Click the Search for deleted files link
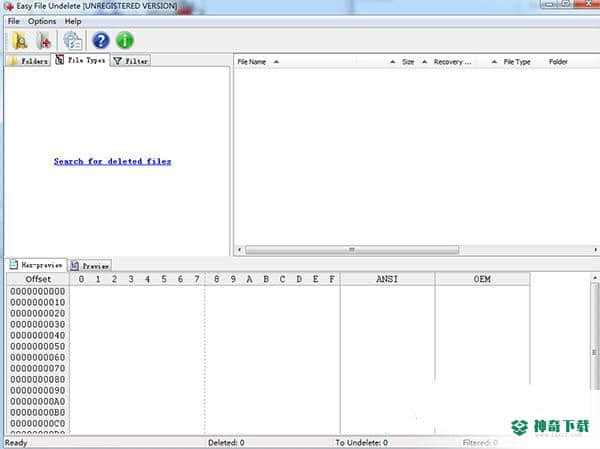Viewport: 600px width, 449px height. pyautogui.click(x=112, y=162)
